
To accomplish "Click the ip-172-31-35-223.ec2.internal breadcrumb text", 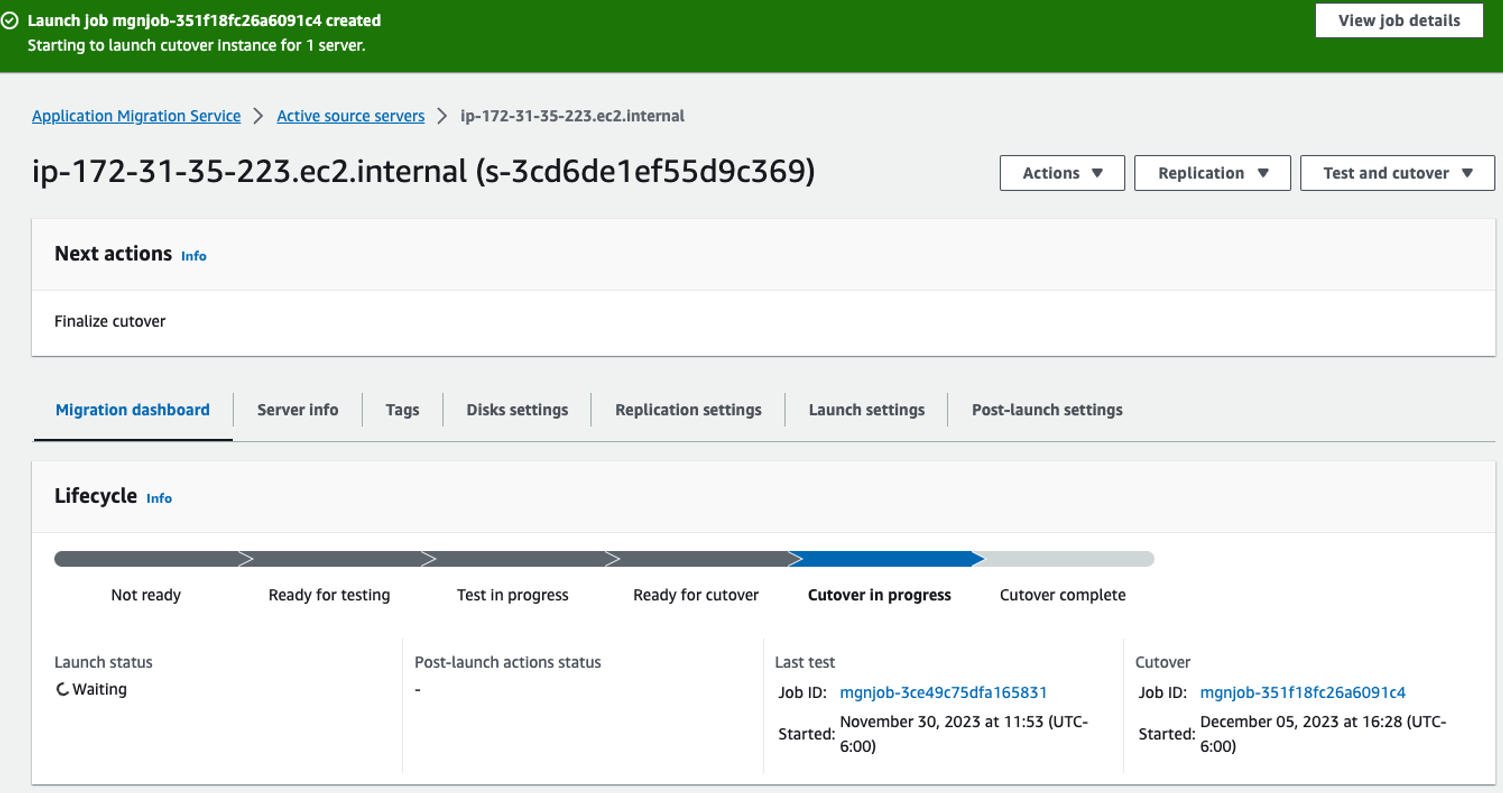I will coord(572,116).
